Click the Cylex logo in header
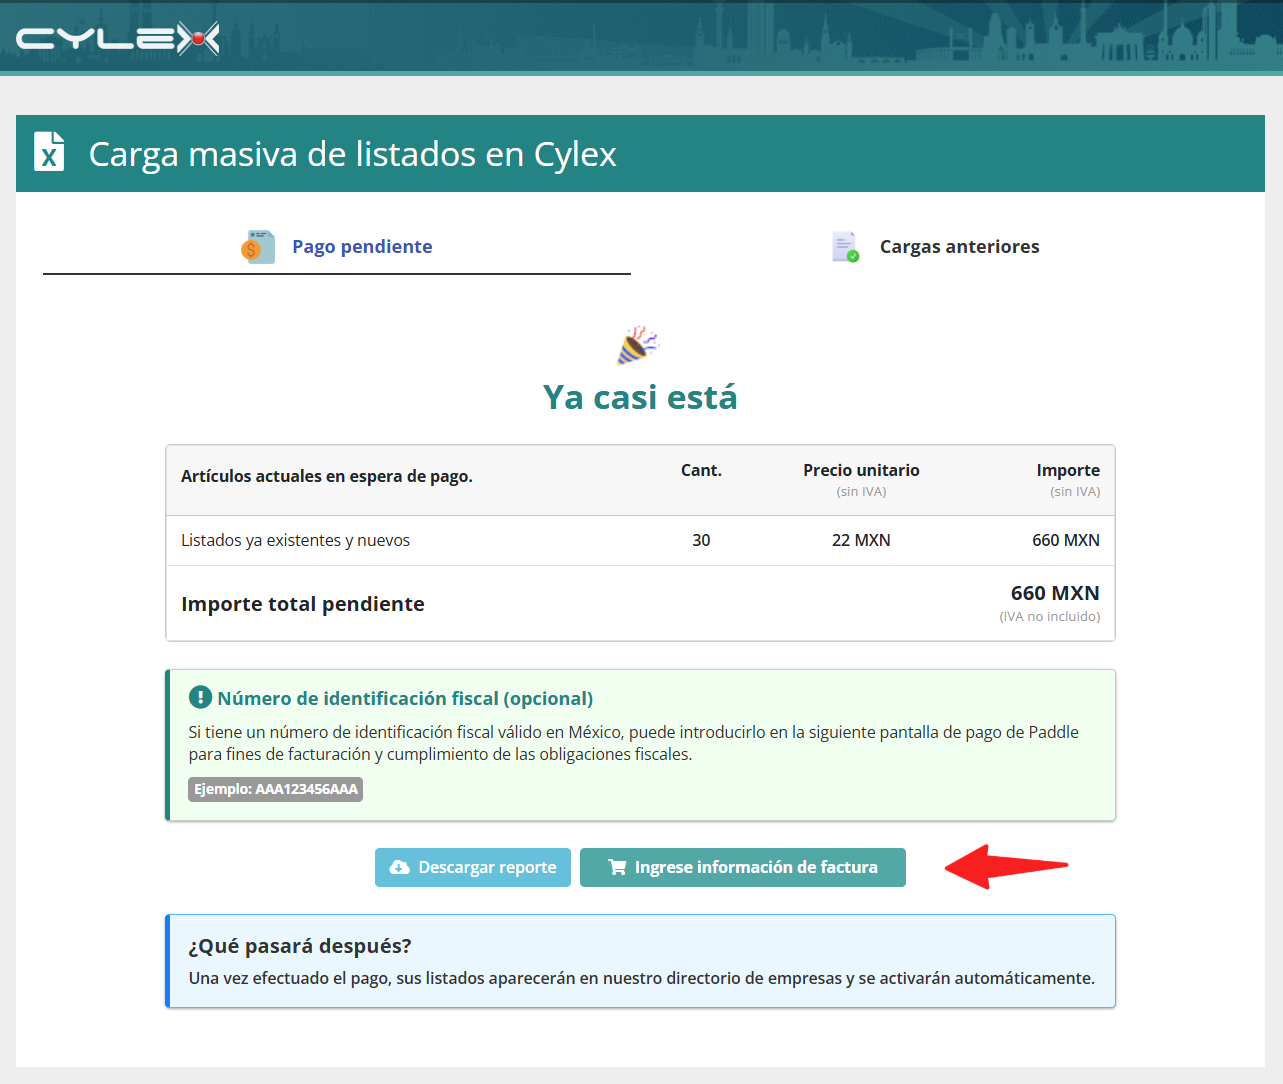 click(x=118, y=39)
